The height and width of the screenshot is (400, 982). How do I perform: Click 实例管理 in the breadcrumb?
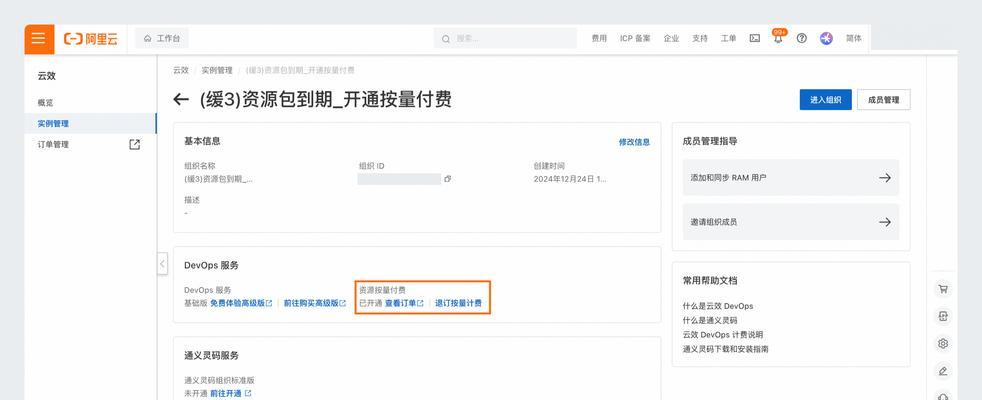coord(217,70)
